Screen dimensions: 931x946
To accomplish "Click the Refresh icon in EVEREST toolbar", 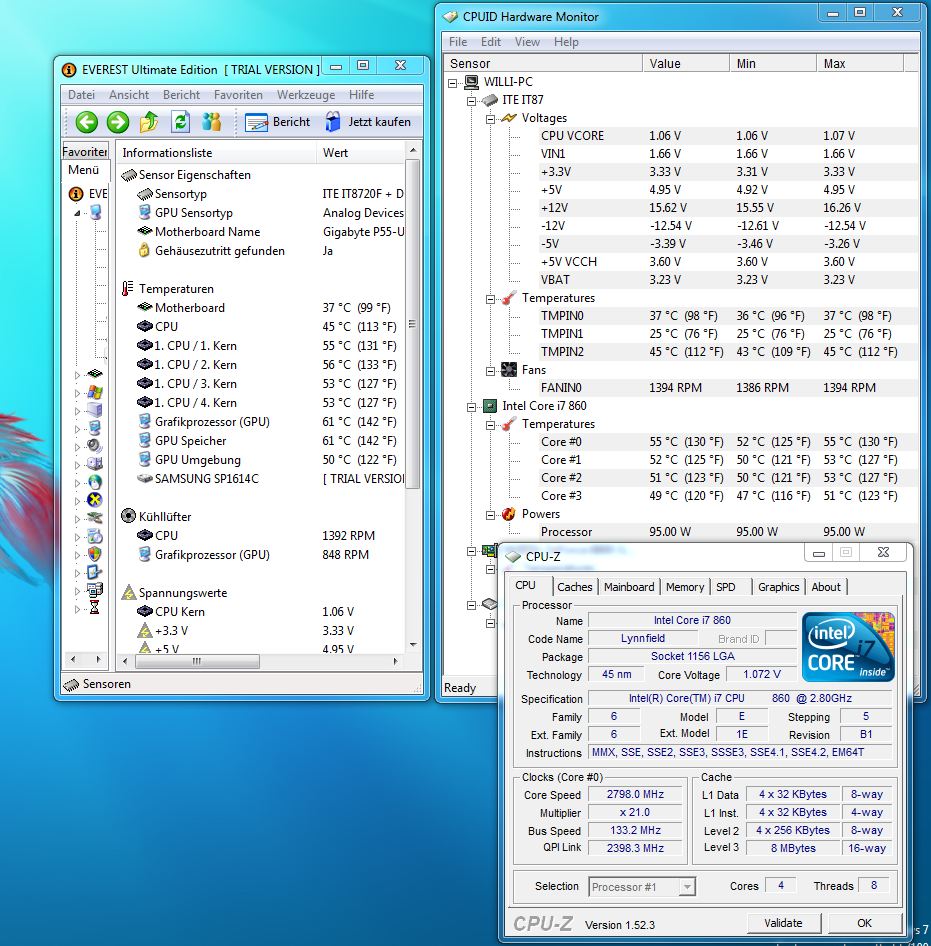I will (180, 122).
